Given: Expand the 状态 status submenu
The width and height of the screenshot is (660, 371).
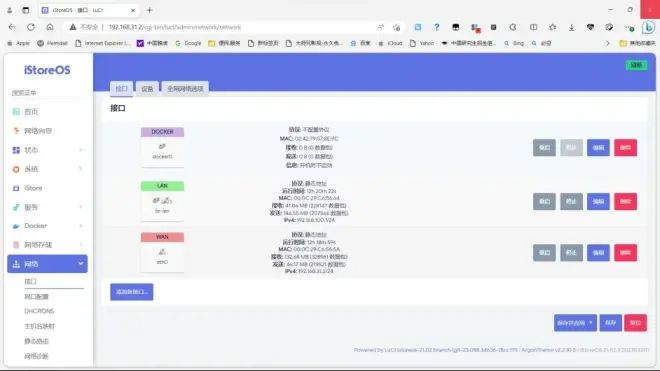Looking at the screenshot, I should [80, 150].
